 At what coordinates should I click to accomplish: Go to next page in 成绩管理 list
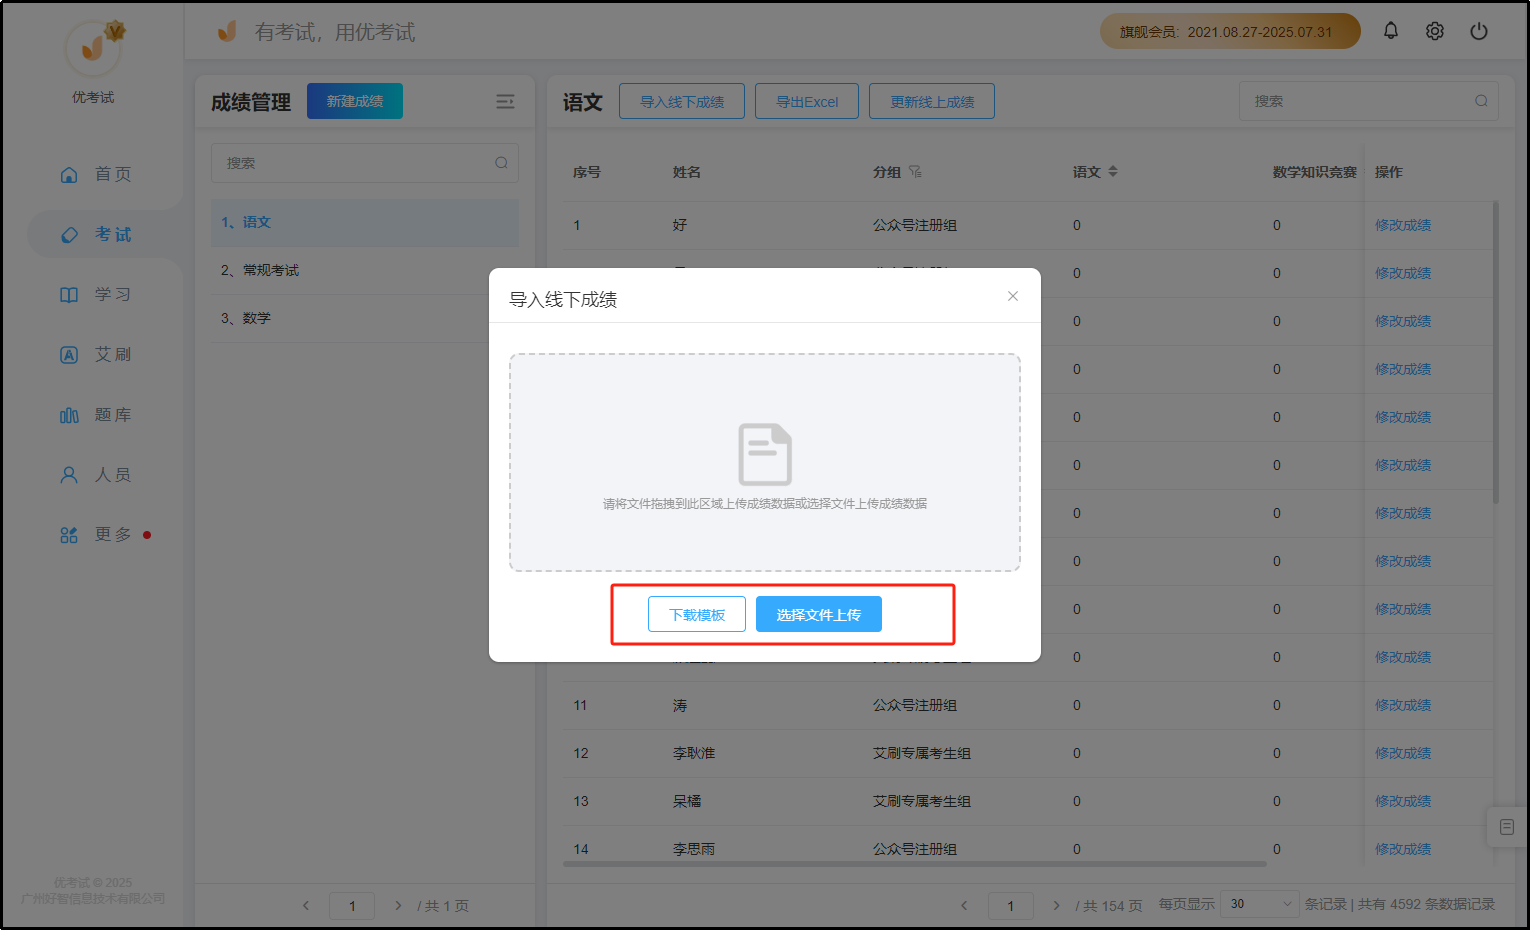tap(398, 905)
